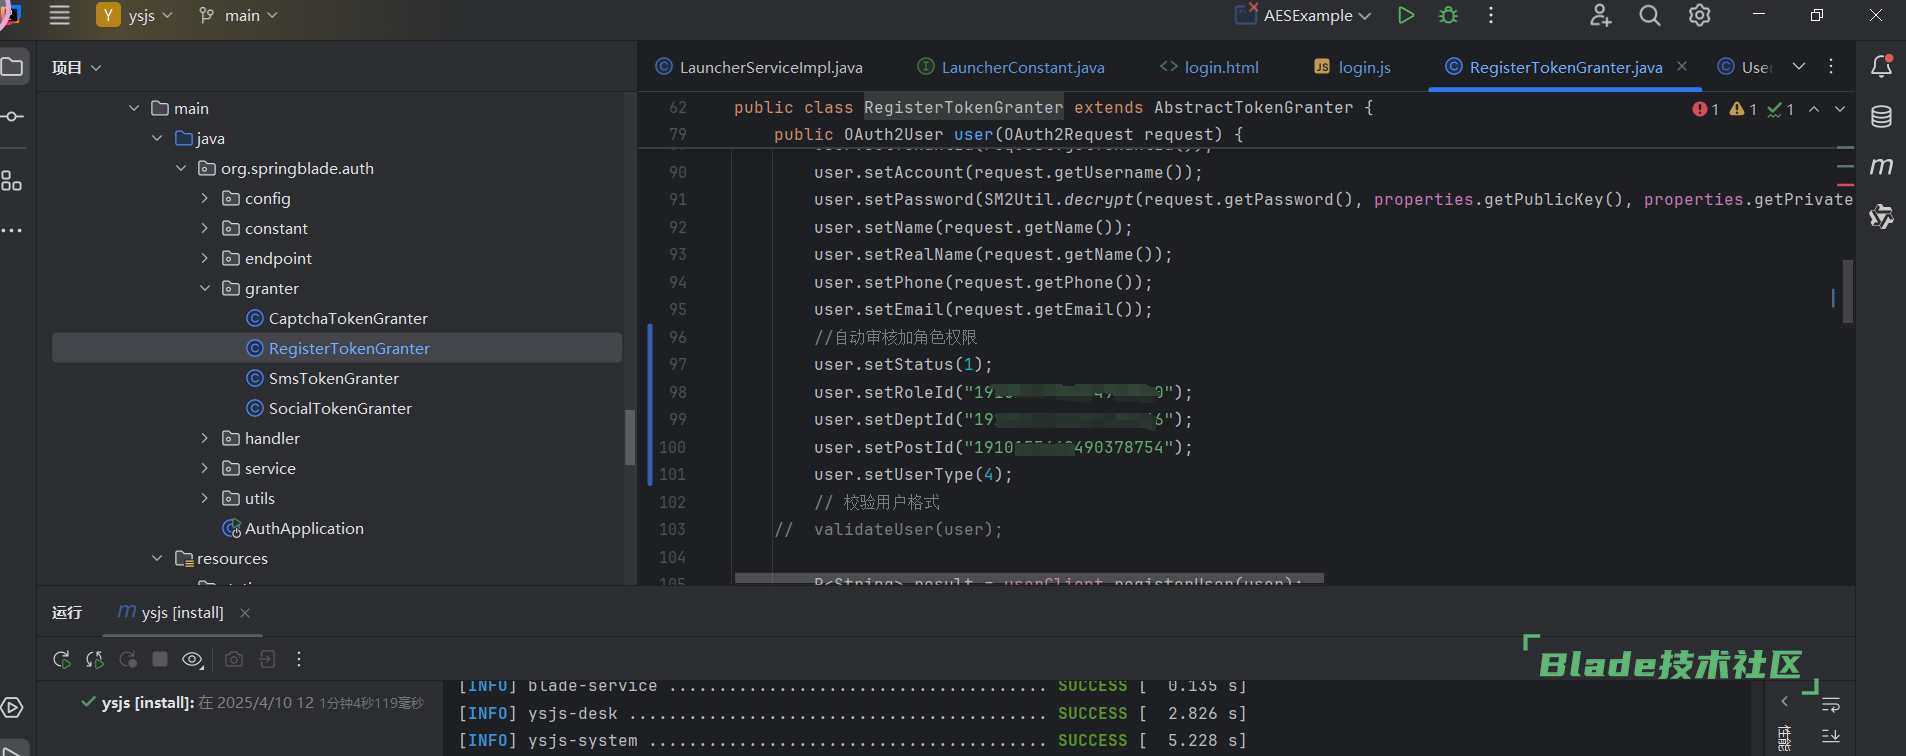Open the Code With Me icon
The width and height of the screenshot is (1906, 756).
tap(1600, 15)
